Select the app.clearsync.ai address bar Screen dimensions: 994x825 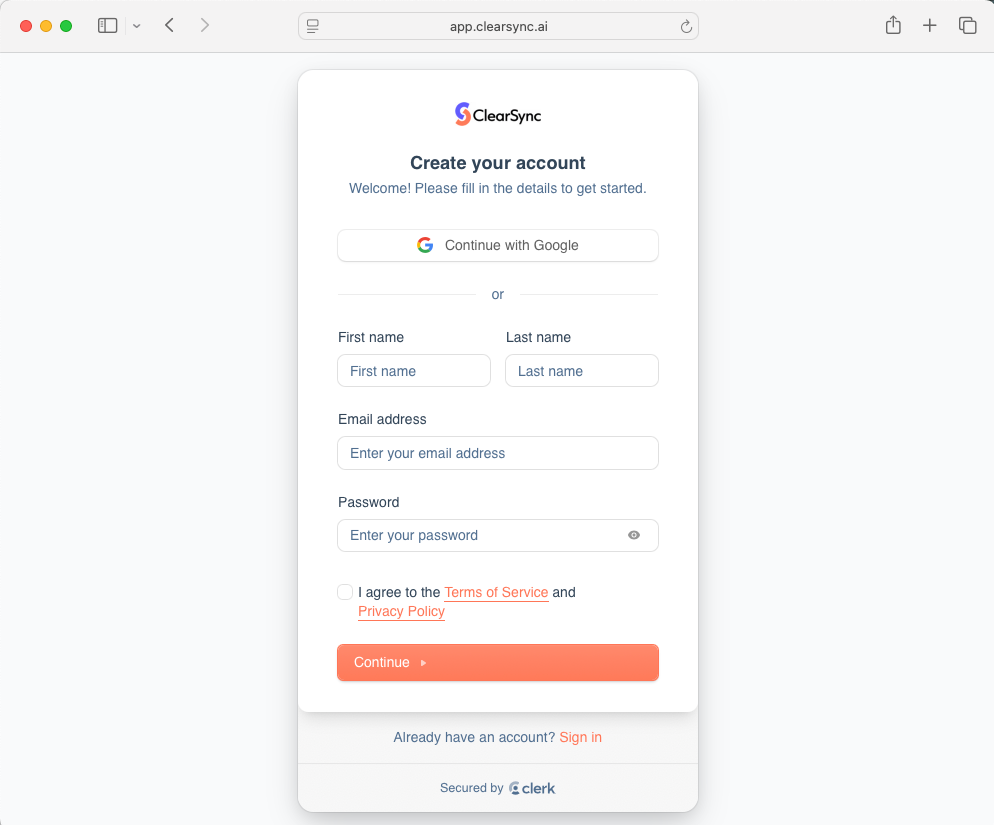click(498, 27)
